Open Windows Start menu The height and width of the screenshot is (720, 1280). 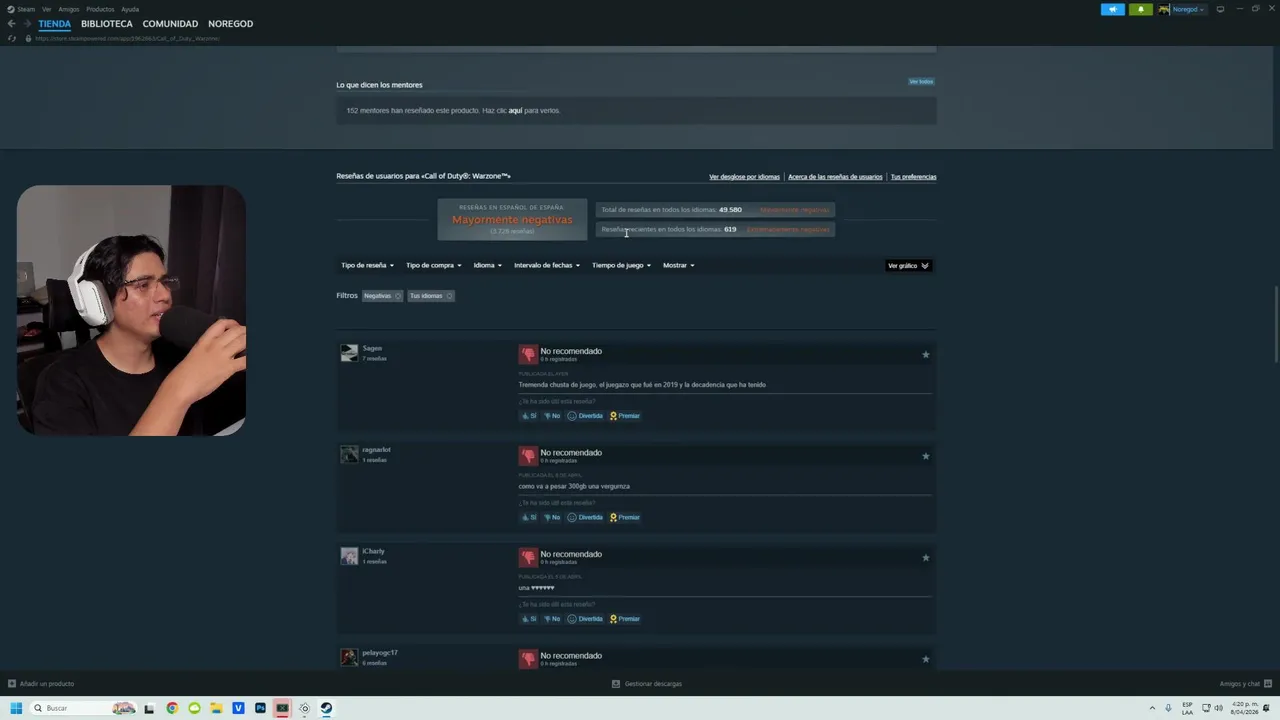pyautogui.click(x=16, y=708)
